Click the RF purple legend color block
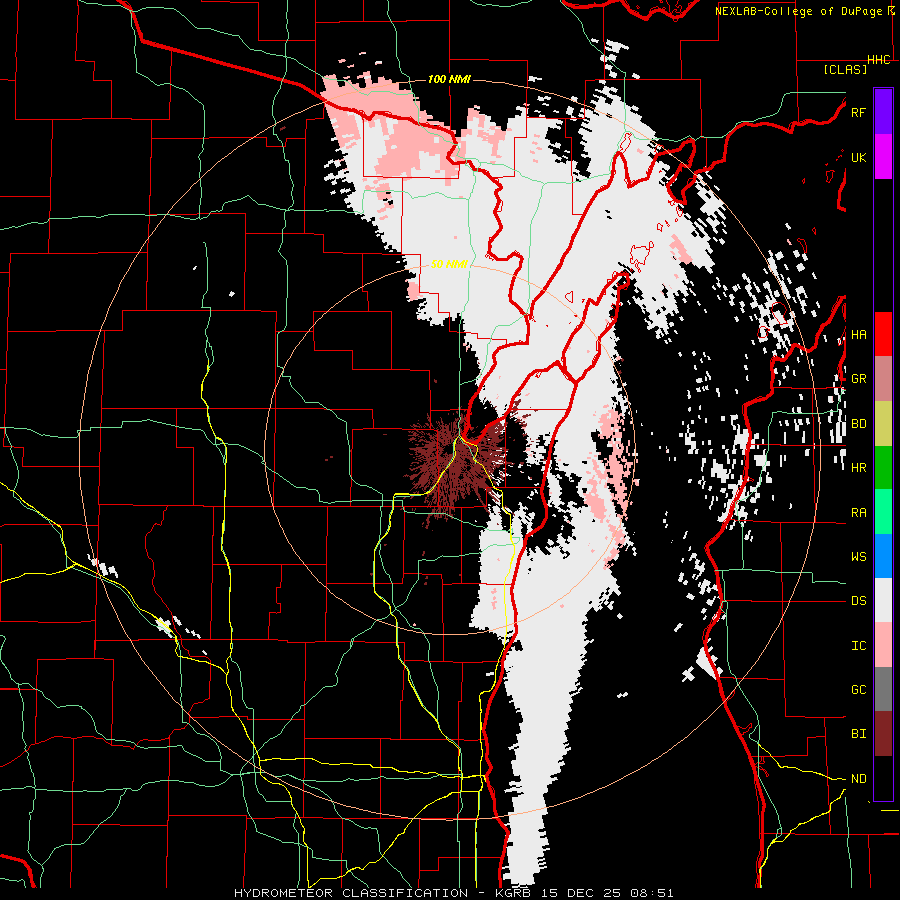The image size is (900, 900). point(883,111)
